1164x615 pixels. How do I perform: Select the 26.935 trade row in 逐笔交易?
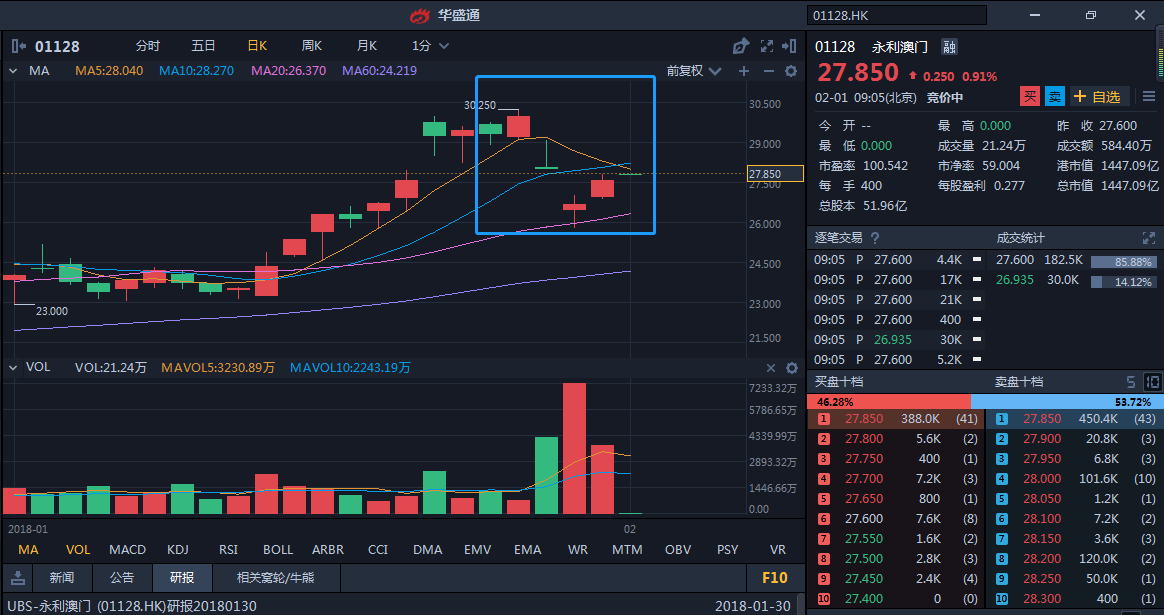896,339
